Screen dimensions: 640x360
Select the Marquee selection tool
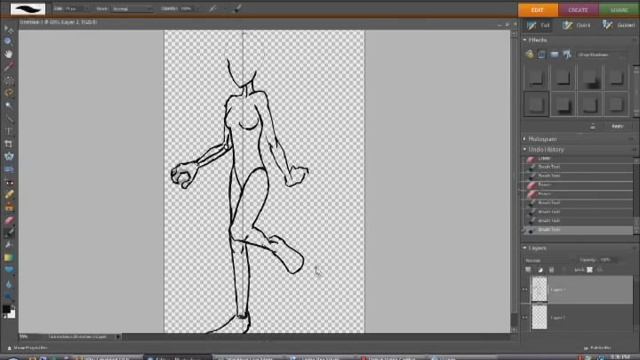8,80
